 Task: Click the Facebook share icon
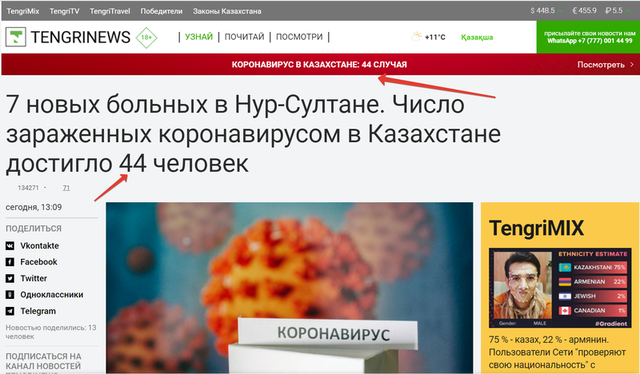tap(10, 262)
